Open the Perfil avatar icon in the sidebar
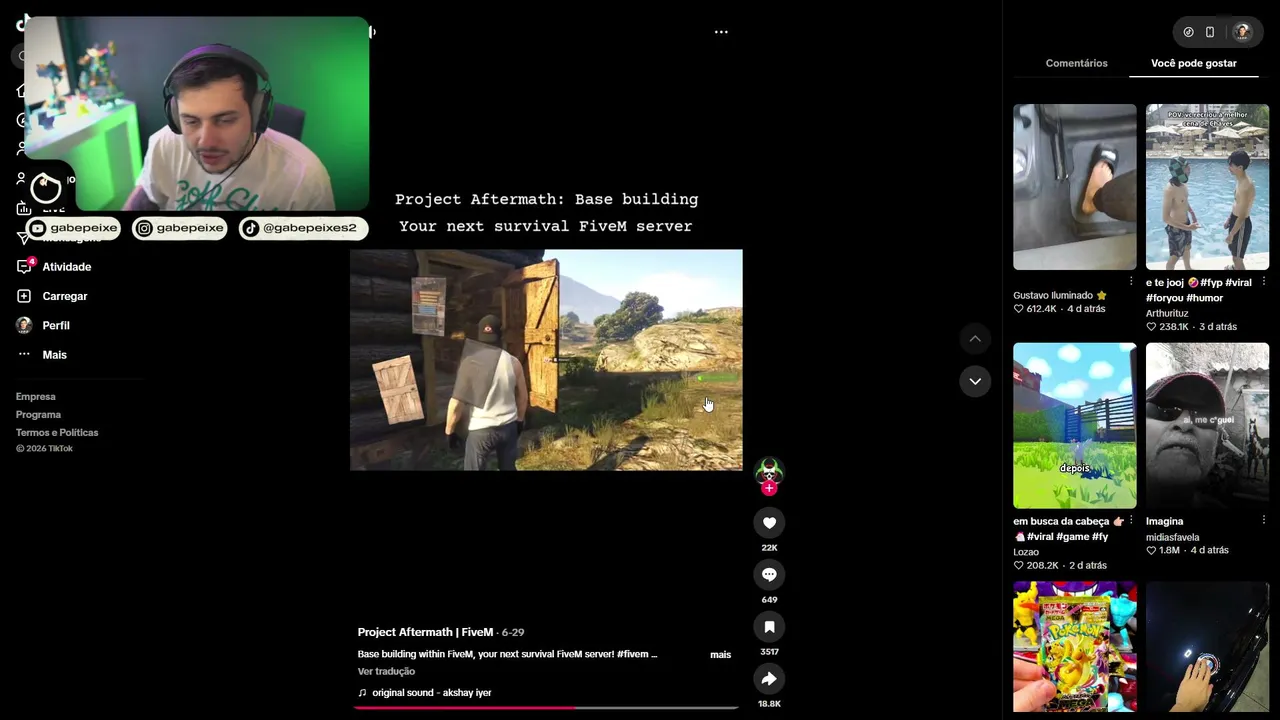 (x=24, y=325)
